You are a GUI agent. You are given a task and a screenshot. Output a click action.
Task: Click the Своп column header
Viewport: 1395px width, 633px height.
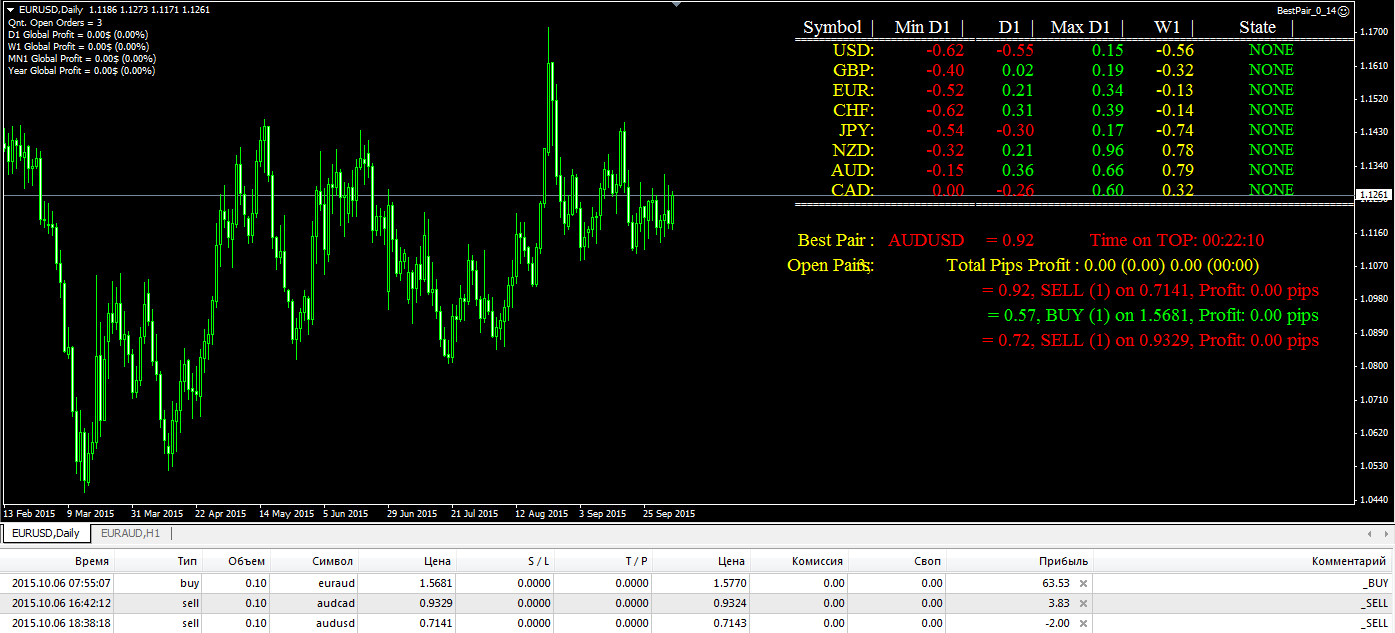(x=927, y=561)
